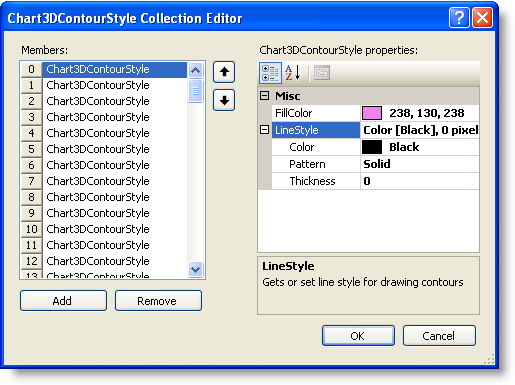Click the Add button

pyautogui.click(x=63, y=301)
